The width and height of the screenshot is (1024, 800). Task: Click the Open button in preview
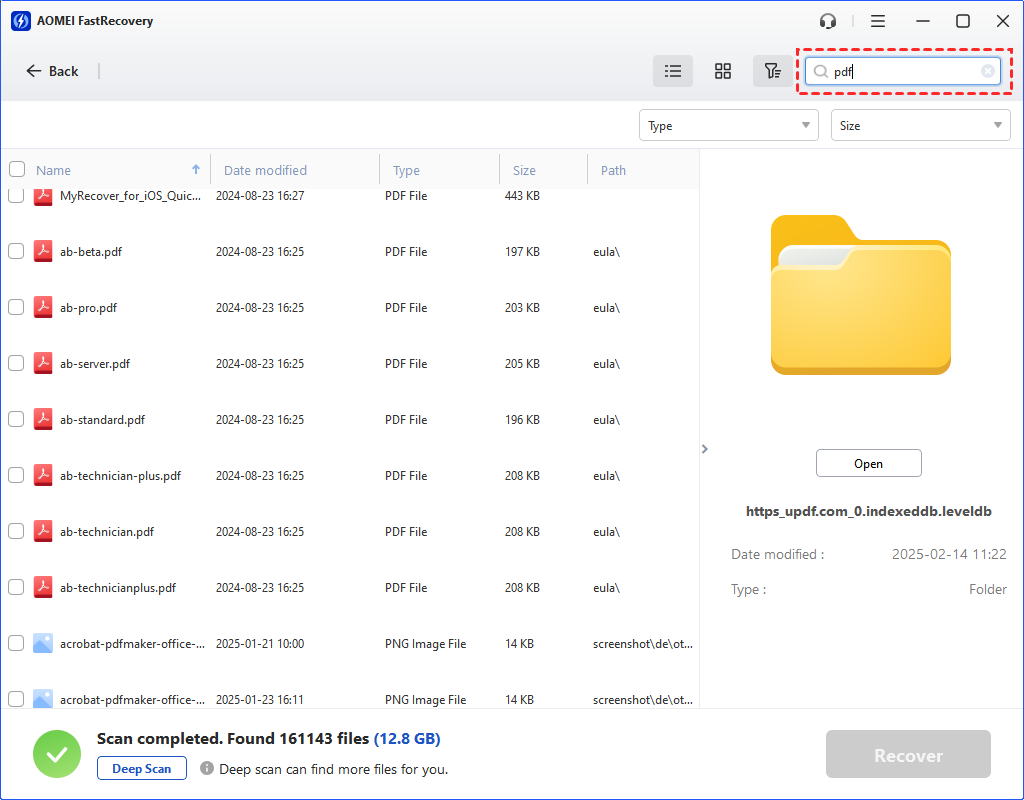pyautogui.click(x=868, y=463)
